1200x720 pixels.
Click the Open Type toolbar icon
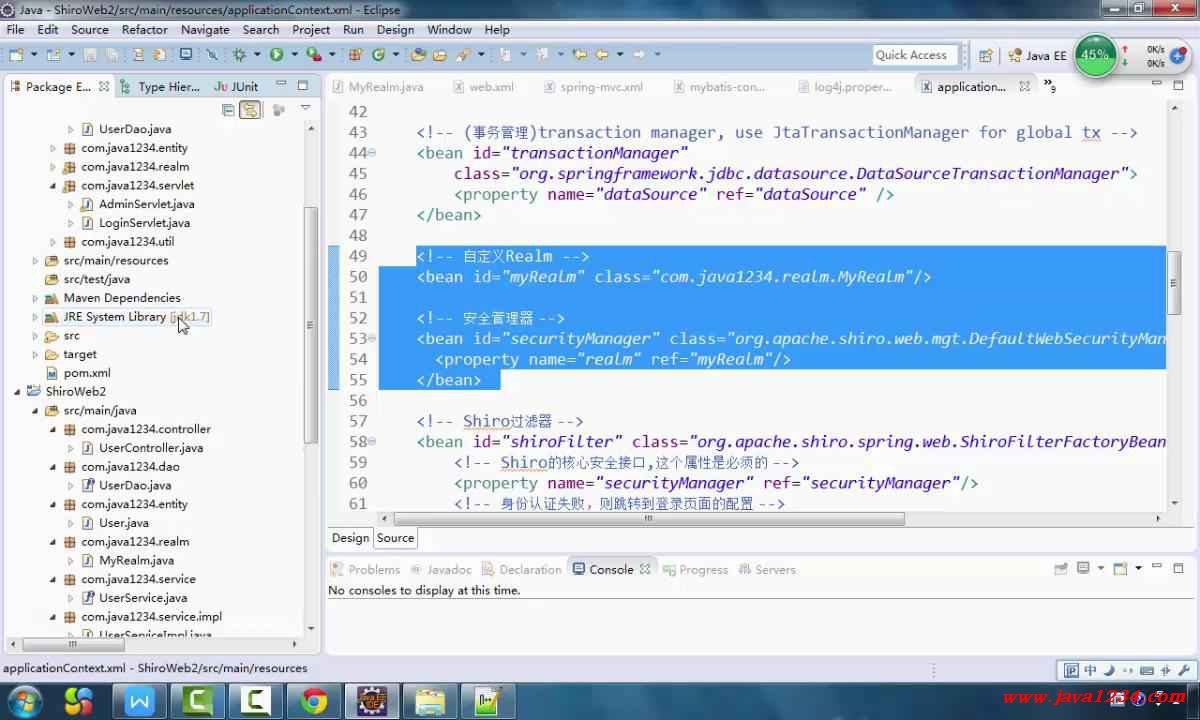418,55
